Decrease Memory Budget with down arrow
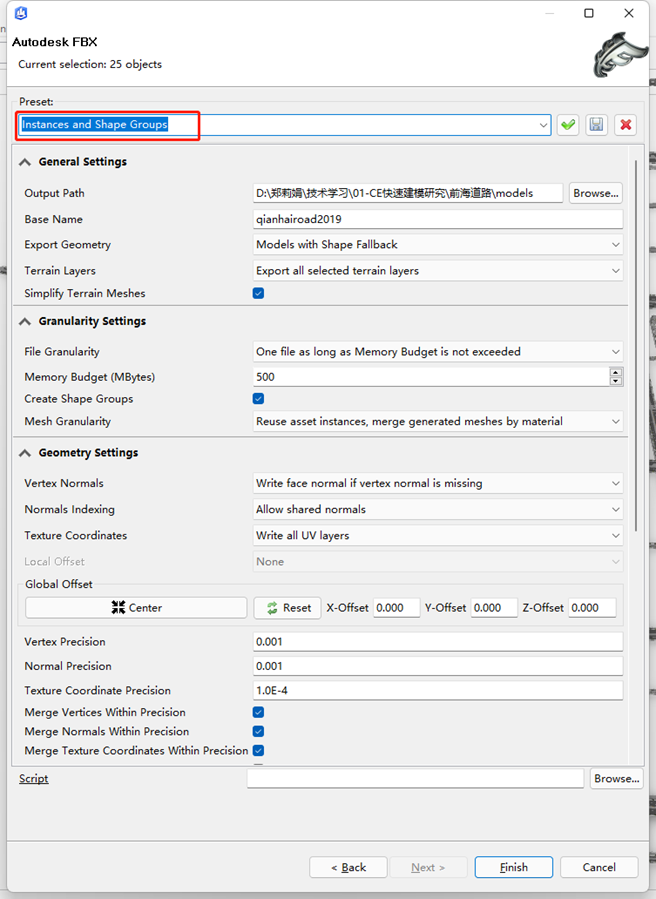The width and height of the screenshot is (656, 899). tap(616, 381)
